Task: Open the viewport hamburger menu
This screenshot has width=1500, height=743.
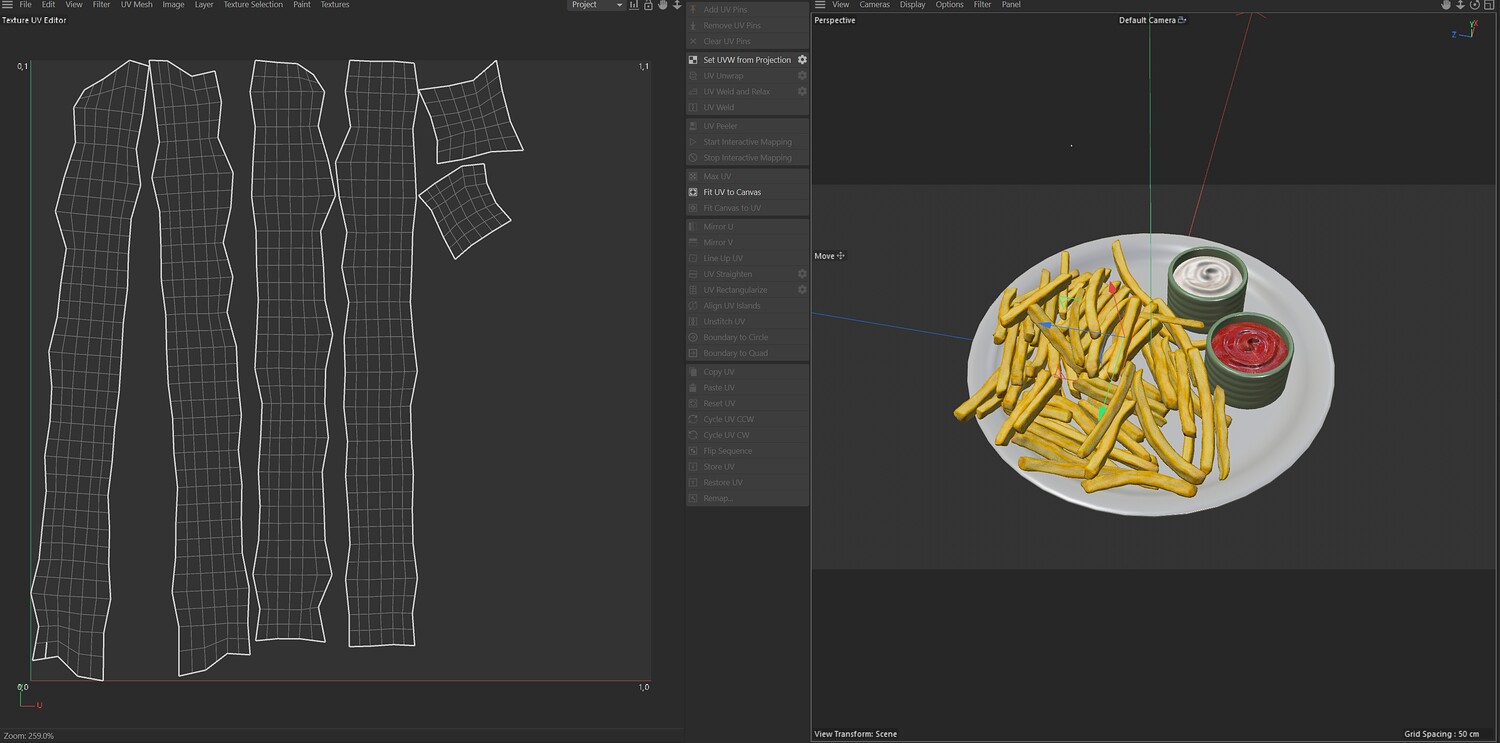Action: click(820, 5)
